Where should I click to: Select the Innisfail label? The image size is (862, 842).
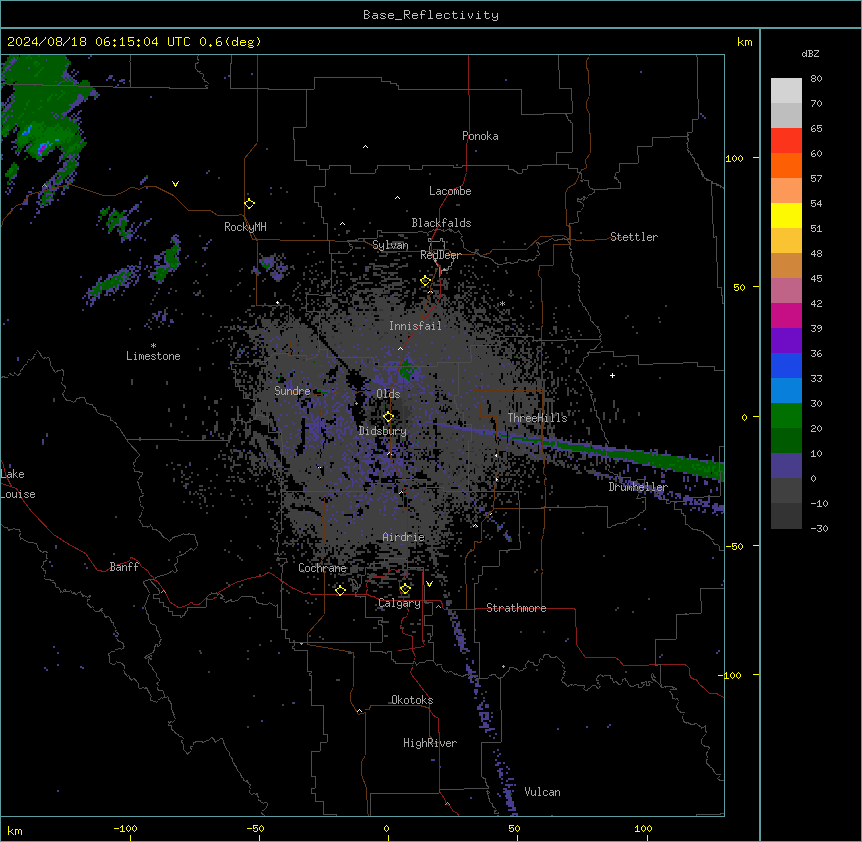(415, 326)
